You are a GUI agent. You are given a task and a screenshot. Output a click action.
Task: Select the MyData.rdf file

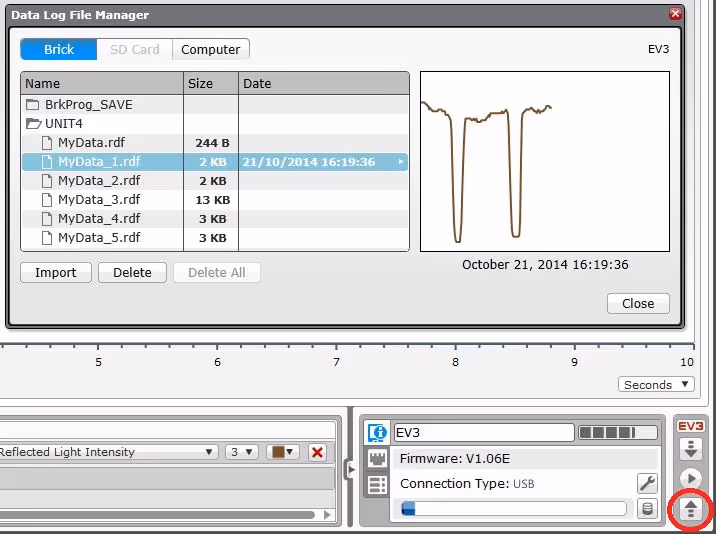pos(91,143)
